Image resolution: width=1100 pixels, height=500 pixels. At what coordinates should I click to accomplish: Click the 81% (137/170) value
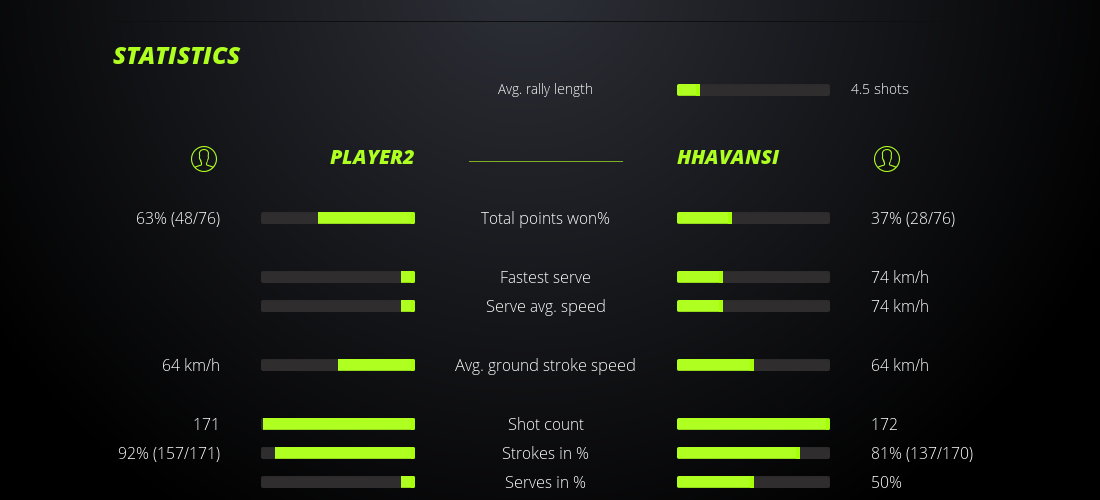point(922,453)
